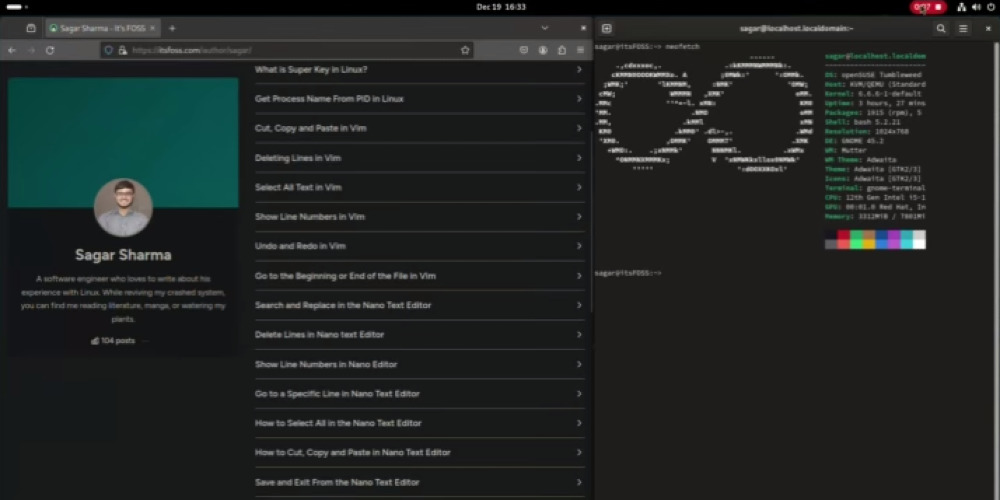
Task: Open the clock Dec 19 16:33 menu
Action: [x=501, y=7]
